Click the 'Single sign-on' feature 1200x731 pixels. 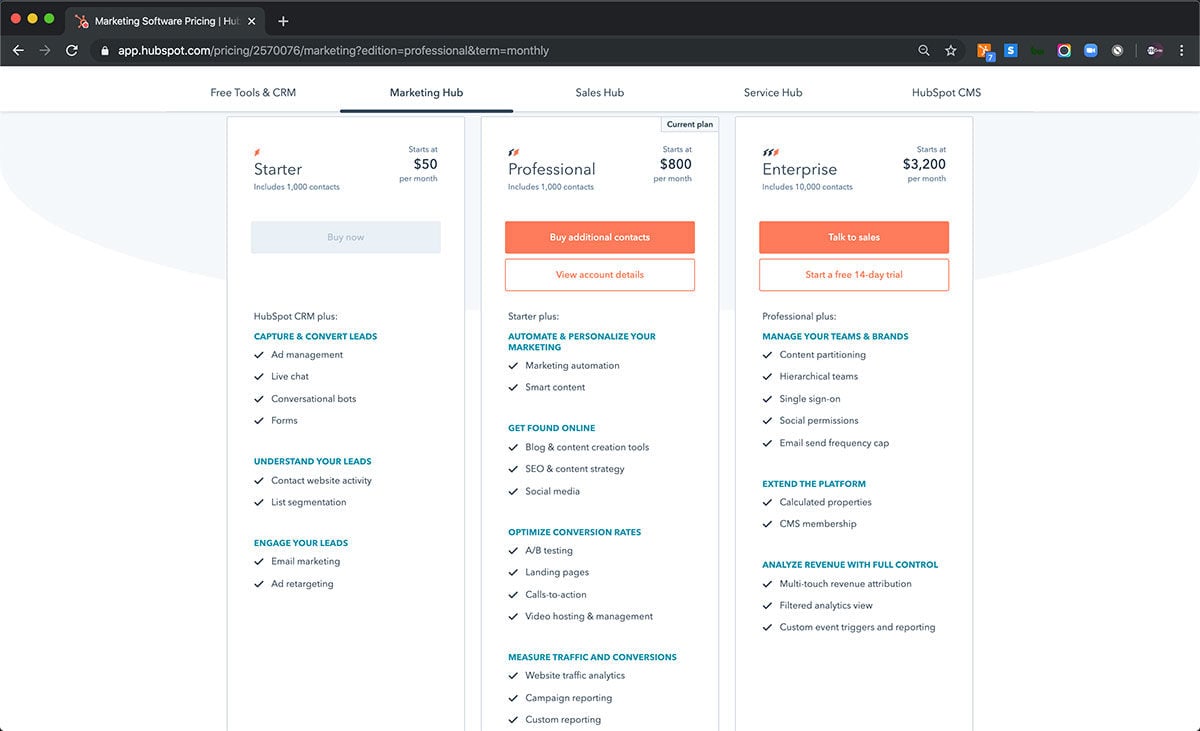coord(810,399)
